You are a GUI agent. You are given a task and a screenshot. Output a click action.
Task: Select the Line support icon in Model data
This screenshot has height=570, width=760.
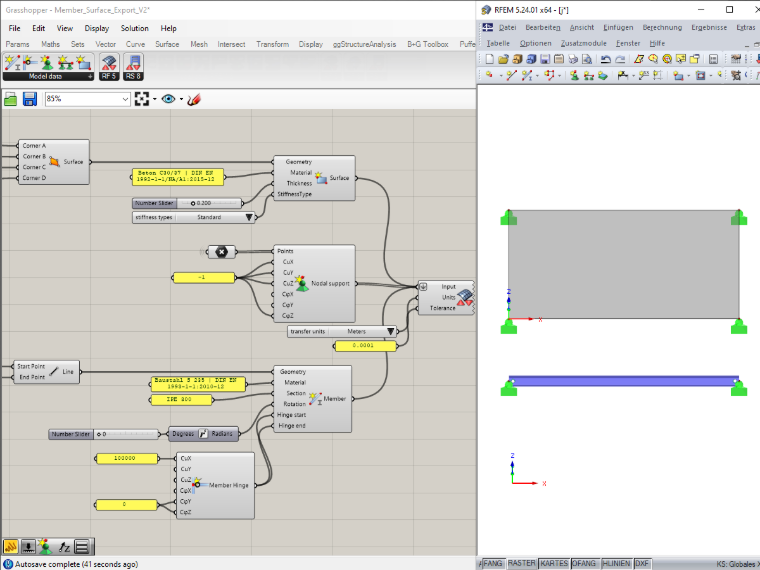(65, 63)
